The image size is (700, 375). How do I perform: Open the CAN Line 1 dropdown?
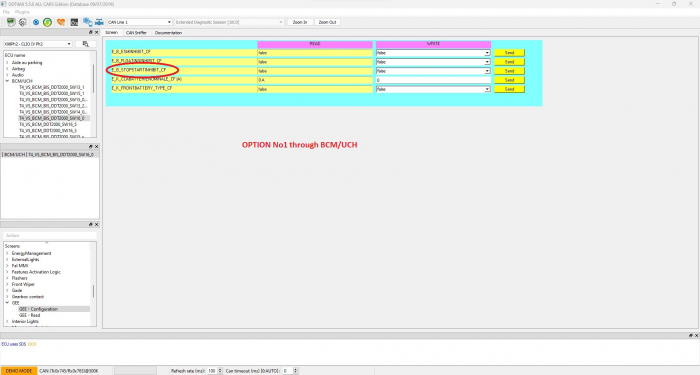140,22
